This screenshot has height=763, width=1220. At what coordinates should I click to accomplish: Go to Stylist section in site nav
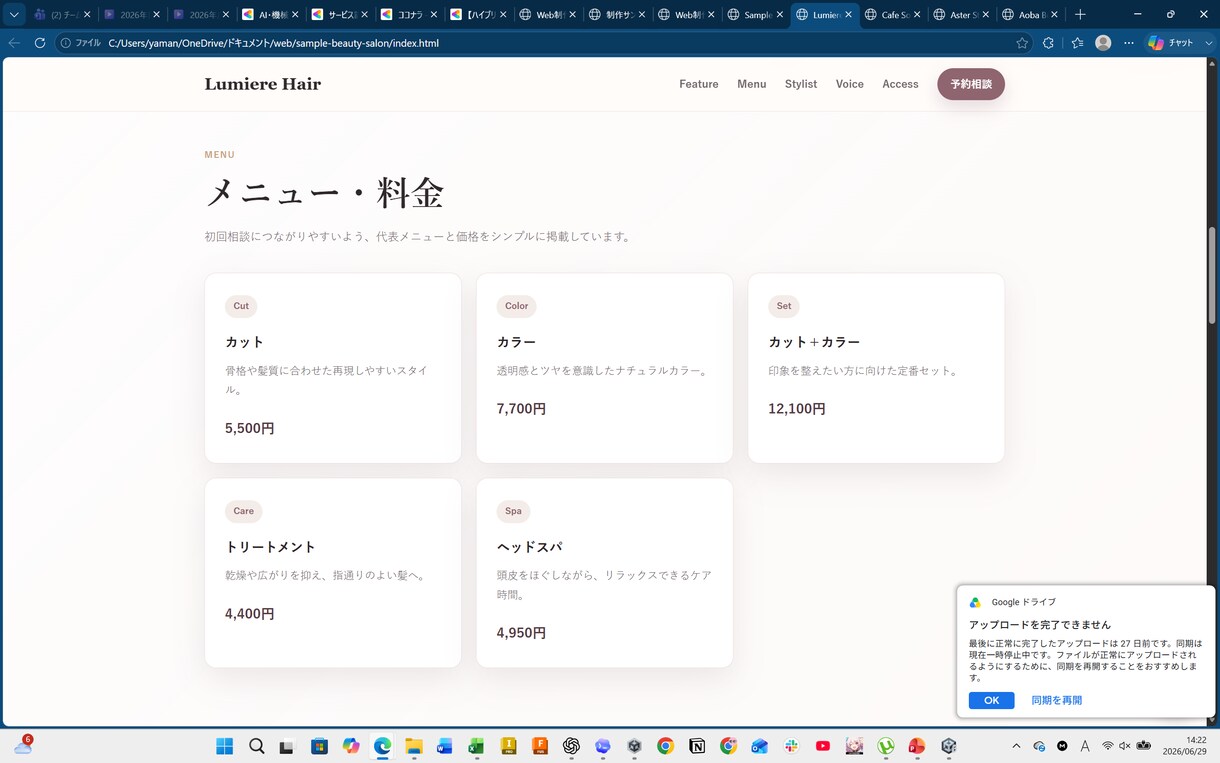(x=801, y=84)
